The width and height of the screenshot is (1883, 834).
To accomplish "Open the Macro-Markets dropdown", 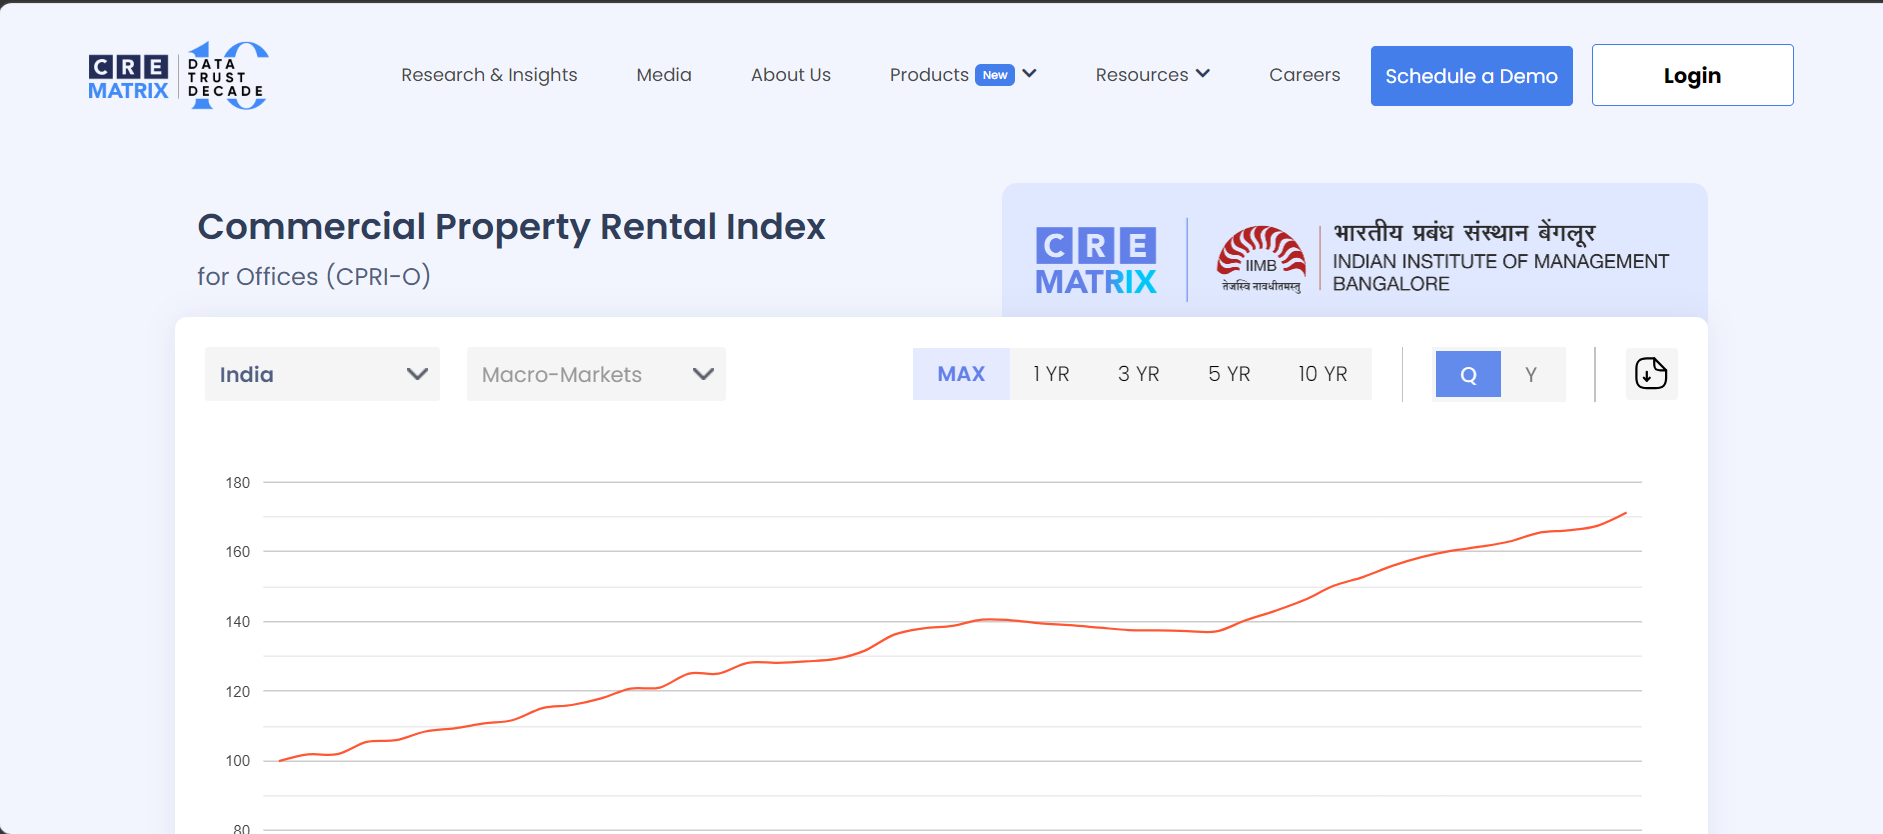I will click(x=596, y=374).
